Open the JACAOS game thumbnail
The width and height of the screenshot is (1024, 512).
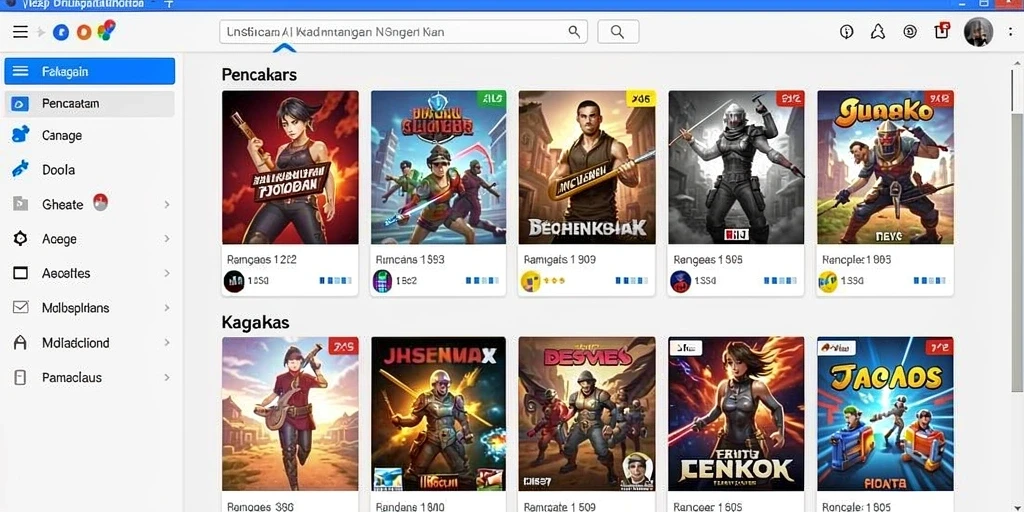click(x=885, y=413)
